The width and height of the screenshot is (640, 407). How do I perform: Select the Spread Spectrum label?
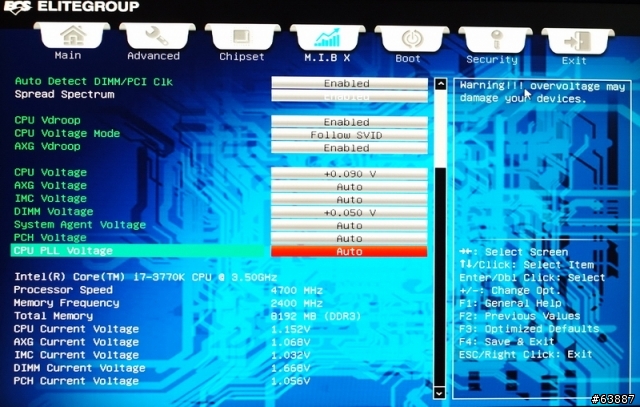[x=64, y=94]
